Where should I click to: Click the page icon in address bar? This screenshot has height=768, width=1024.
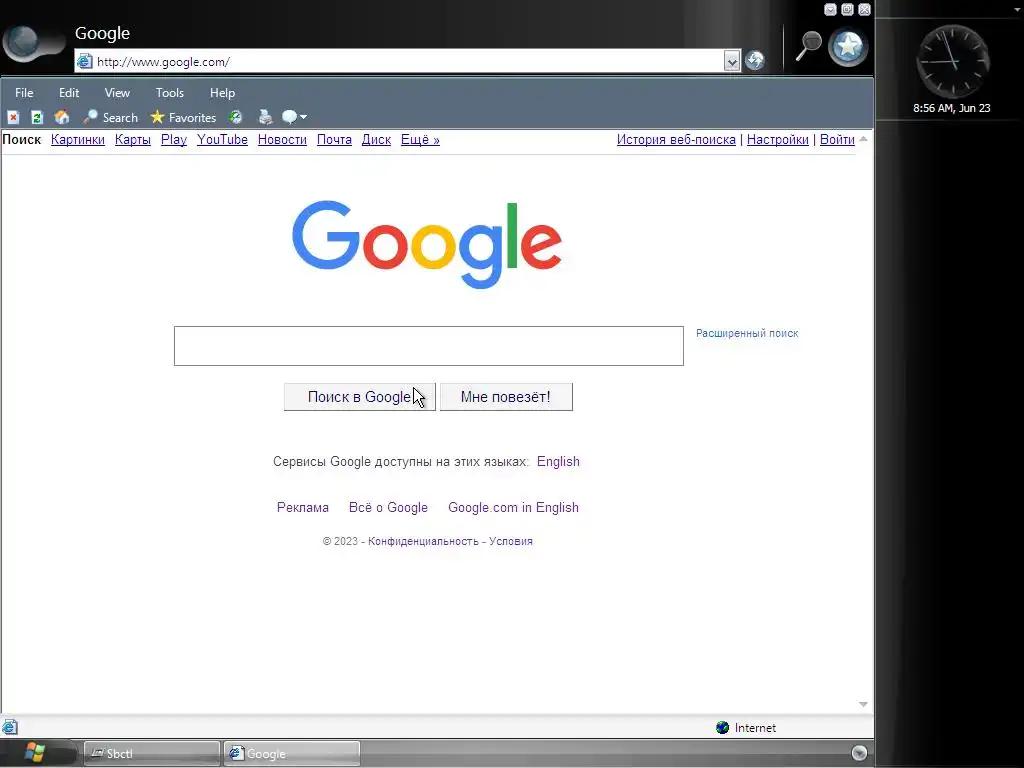point(84,61)
